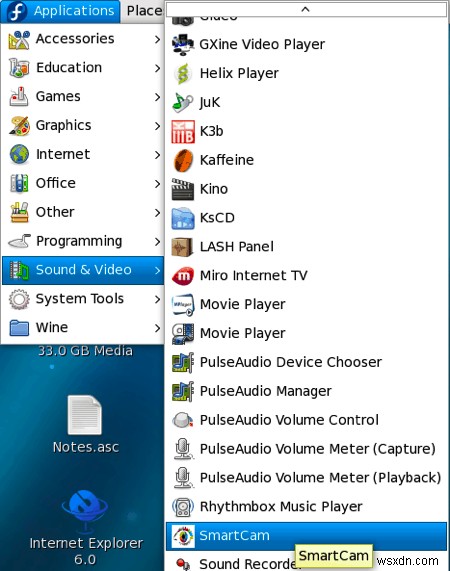This screenshot has width=450, height=571.
Task: Click the Graphics palette icon
Action: 19,126
